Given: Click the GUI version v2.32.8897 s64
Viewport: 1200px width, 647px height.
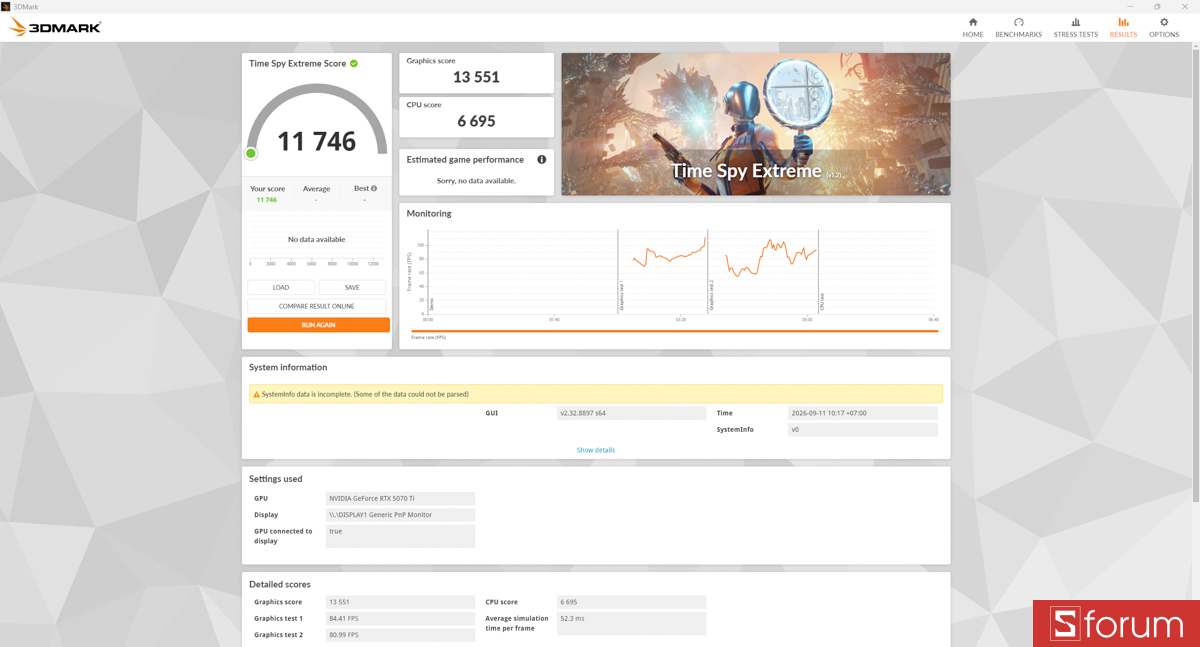Looking at the screenshot, I should [x=632, y=413].
